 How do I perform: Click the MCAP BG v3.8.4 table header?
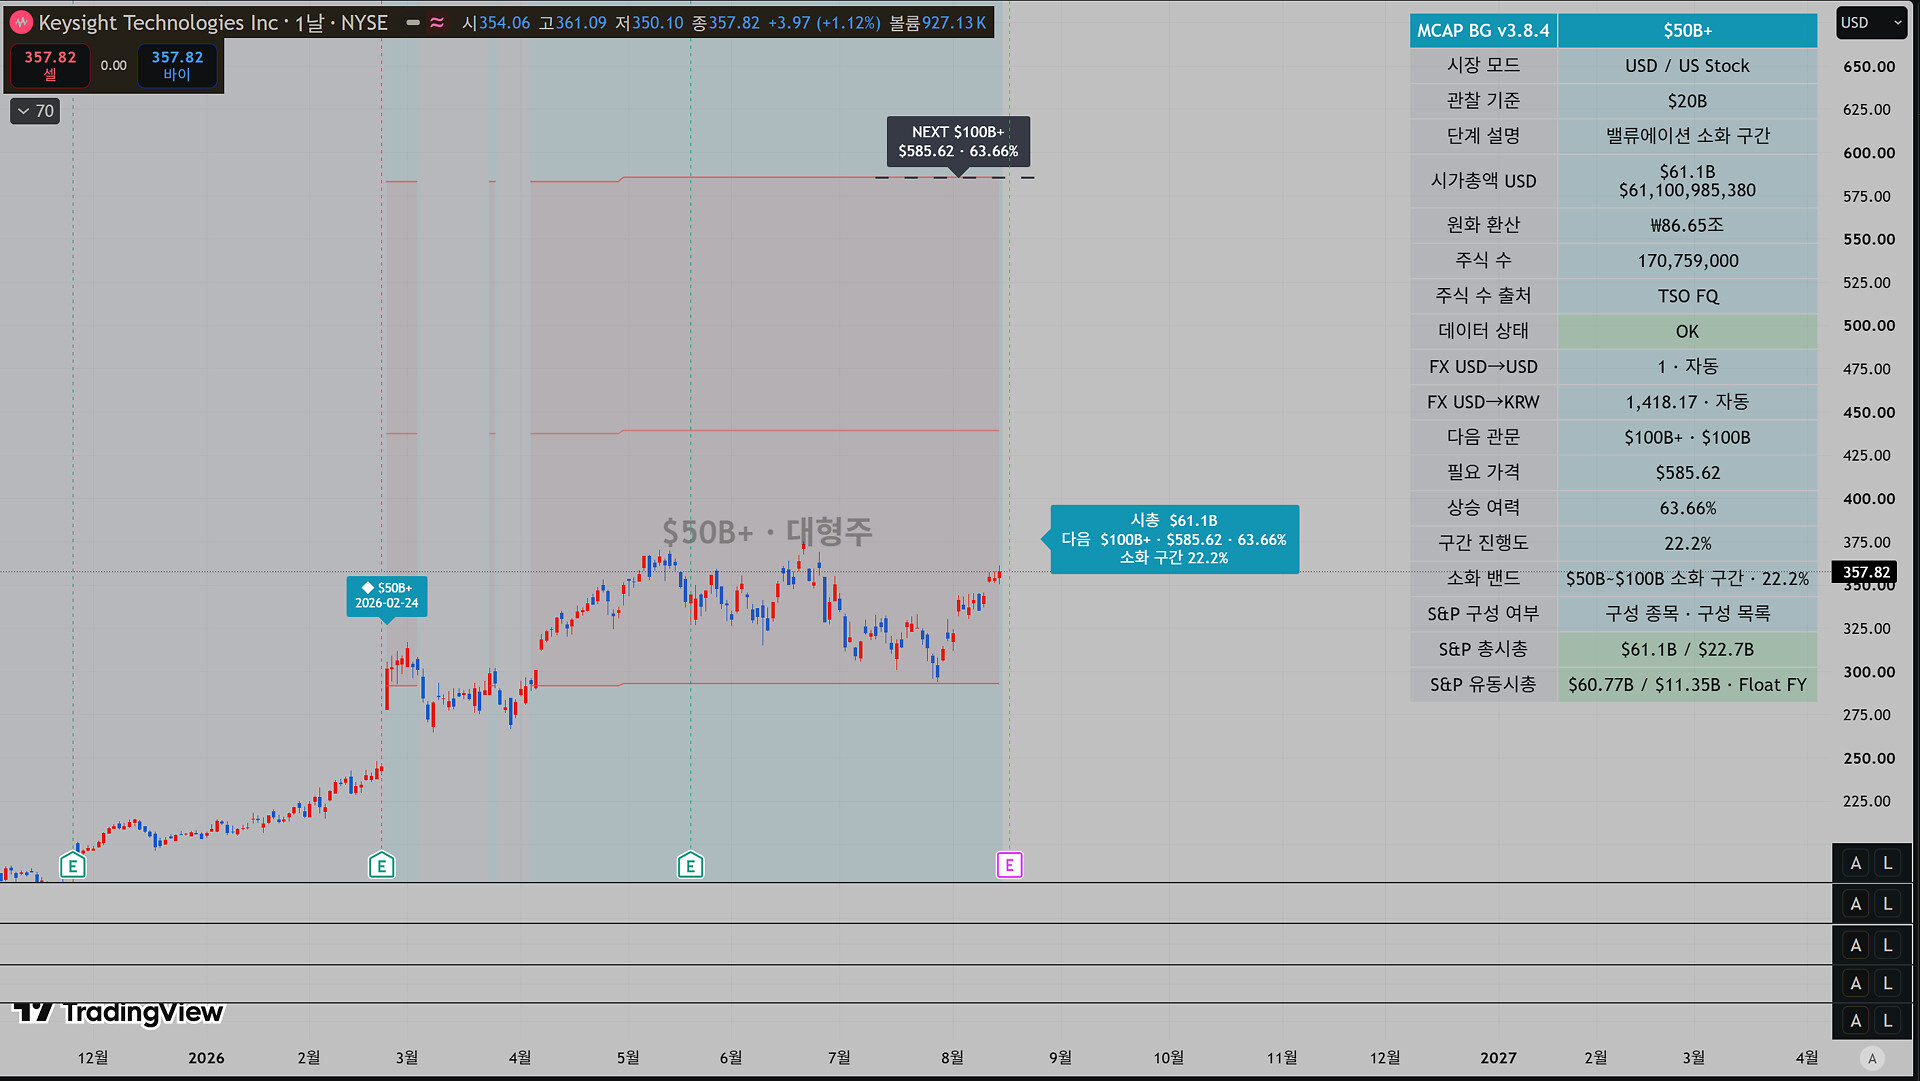point(1483,31)
